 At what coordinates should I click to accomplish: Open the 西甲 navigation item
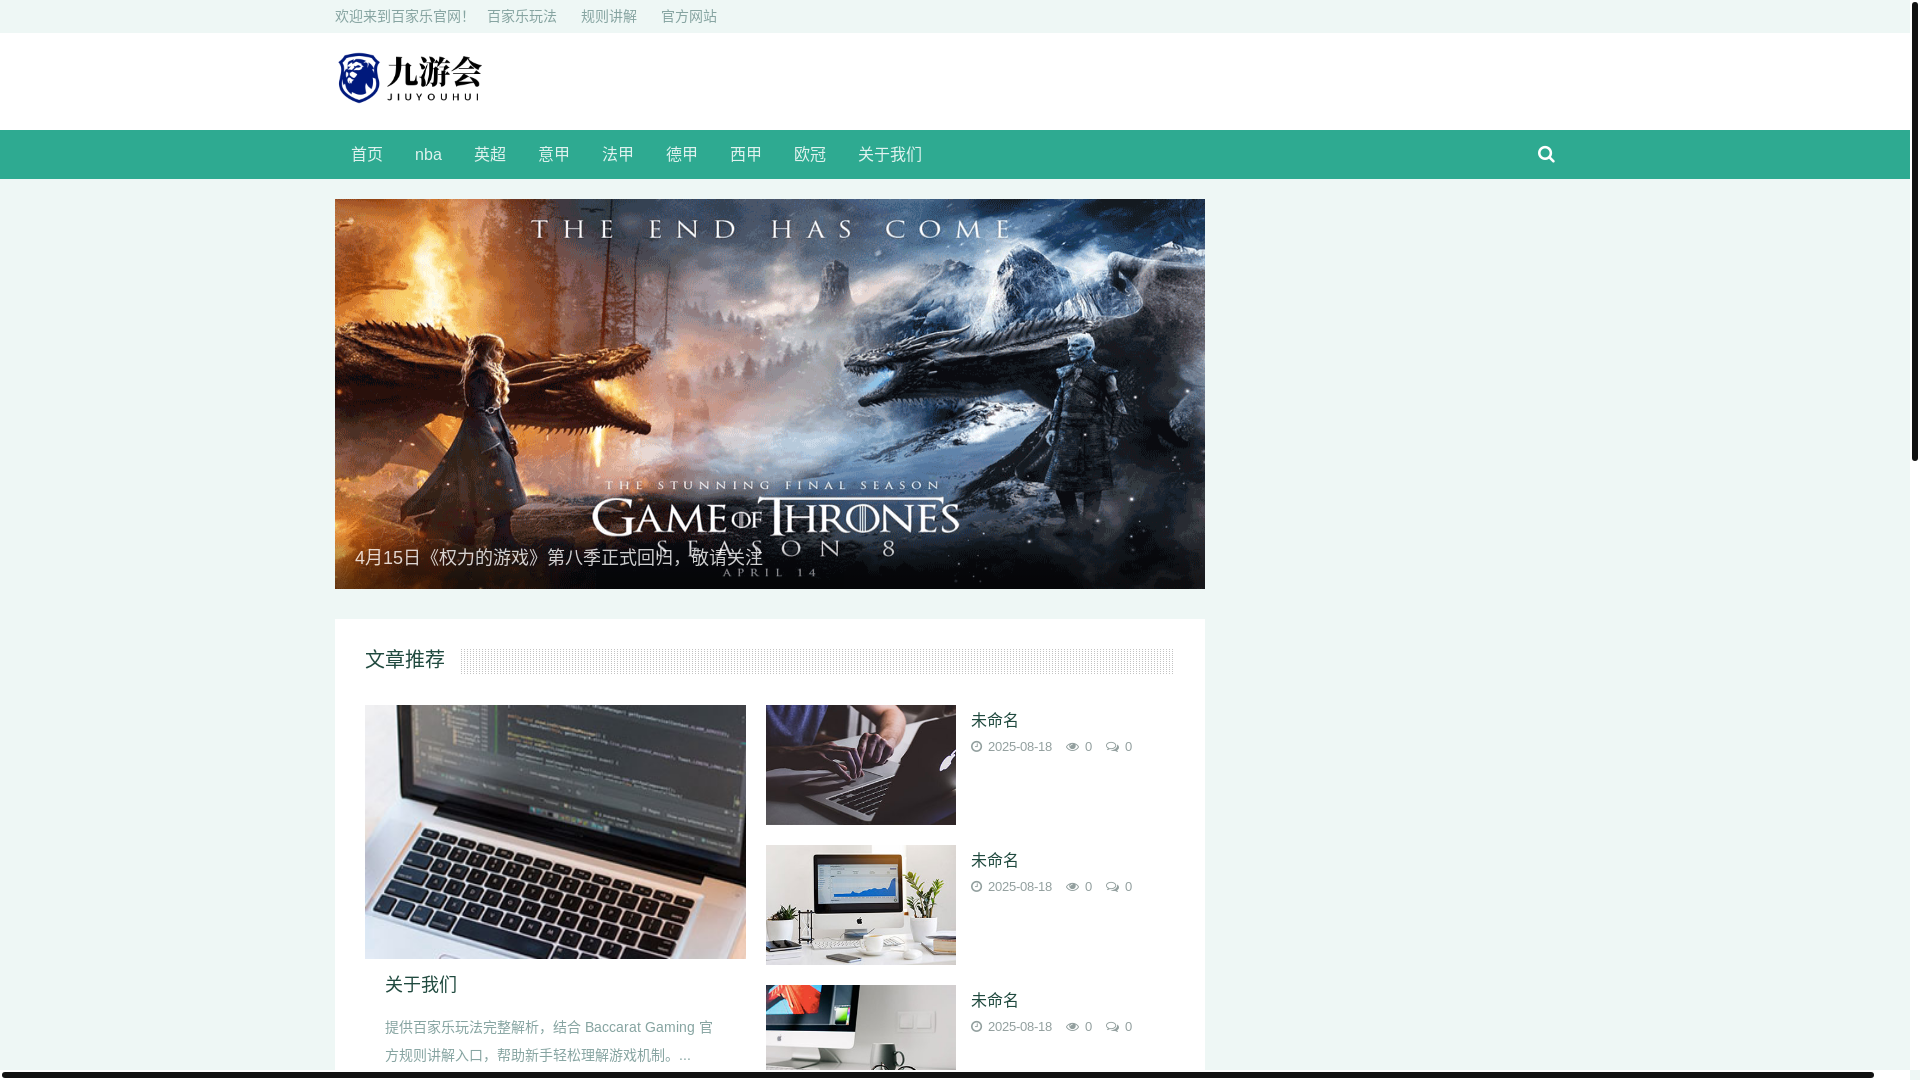[x=746, y=155]
